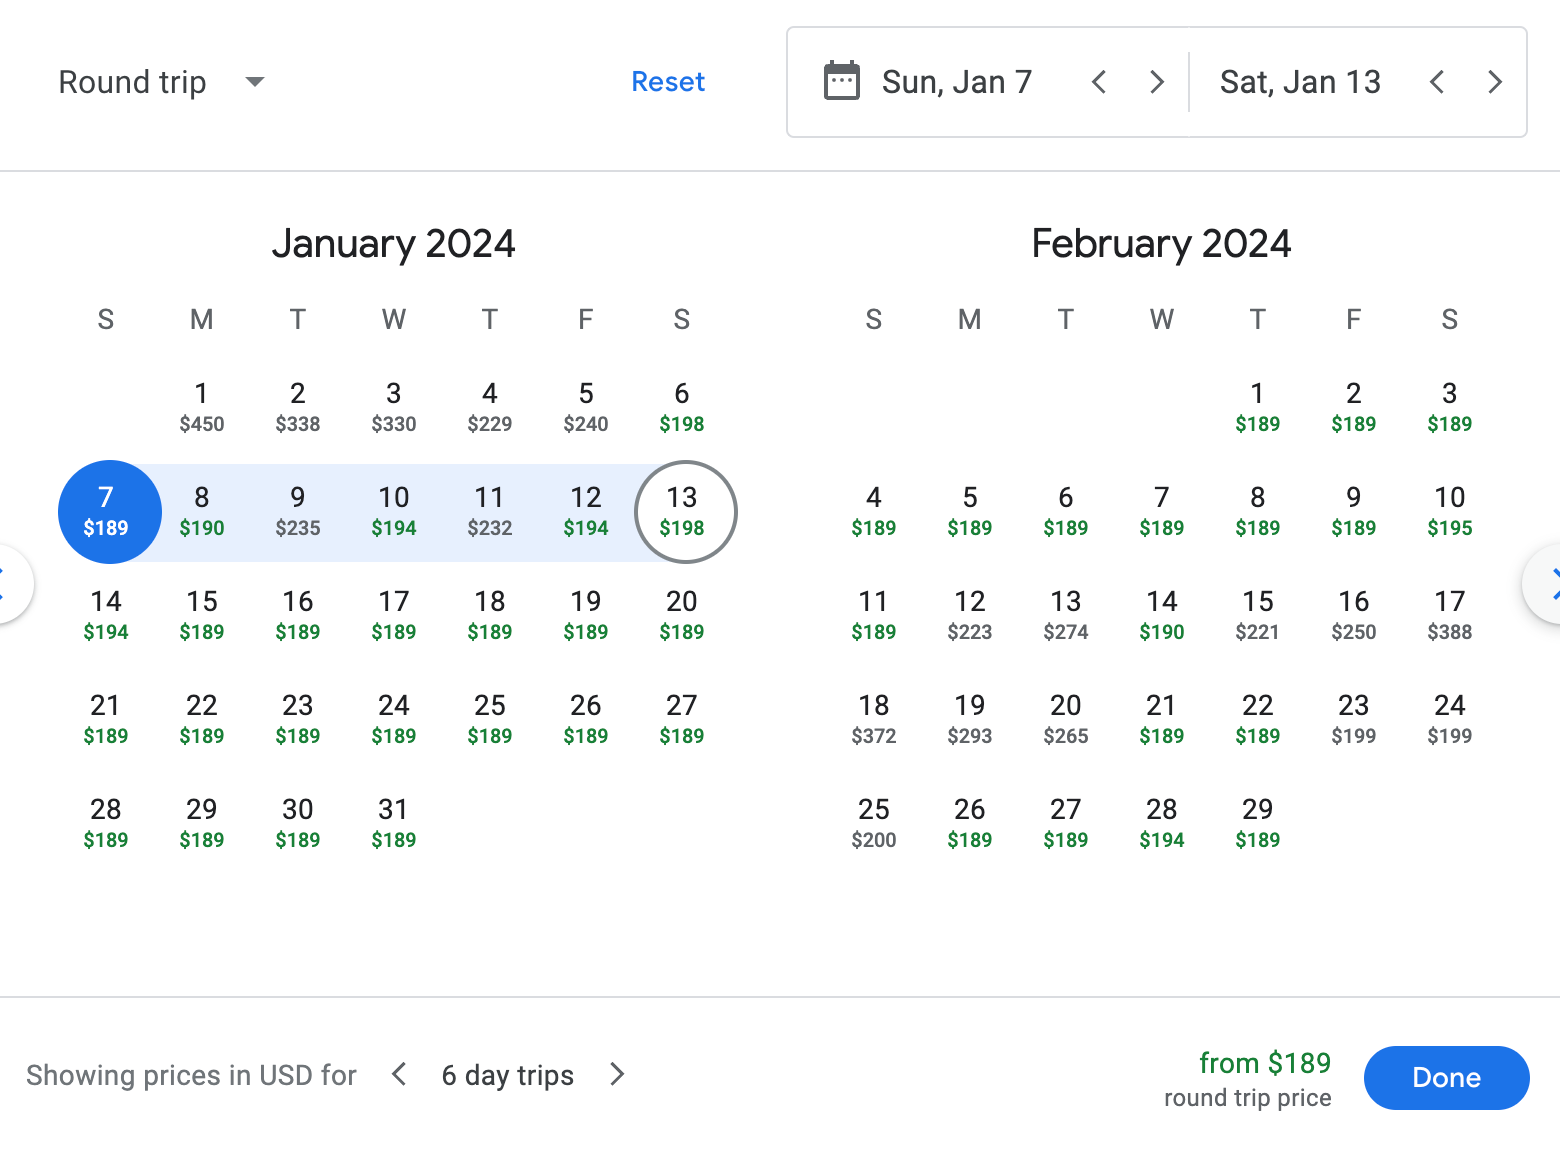Select the Sun, Jan 7 departure field

click(956, 82)
